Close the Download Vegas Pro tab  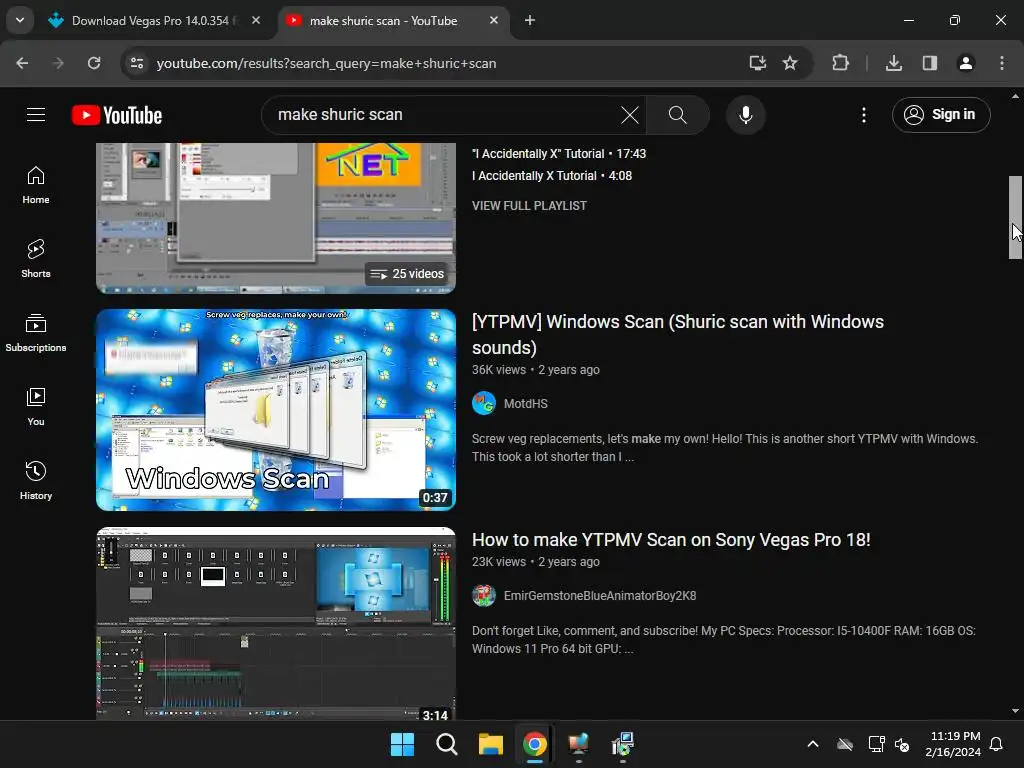pyautogui.click(x=256, y=21)
